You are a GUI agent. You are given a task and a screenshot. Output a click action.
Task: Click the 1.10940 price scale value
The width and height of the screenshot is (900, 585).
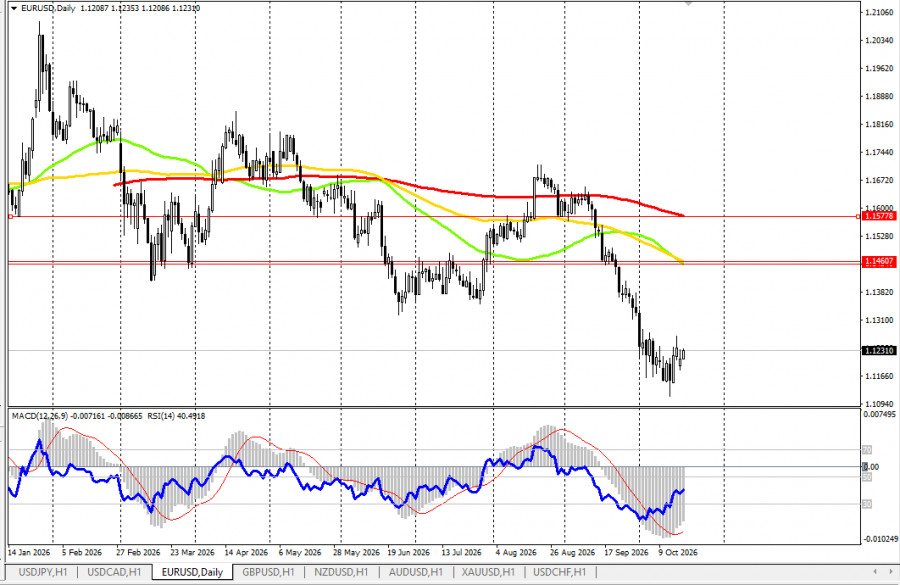(x=879, y=404)
